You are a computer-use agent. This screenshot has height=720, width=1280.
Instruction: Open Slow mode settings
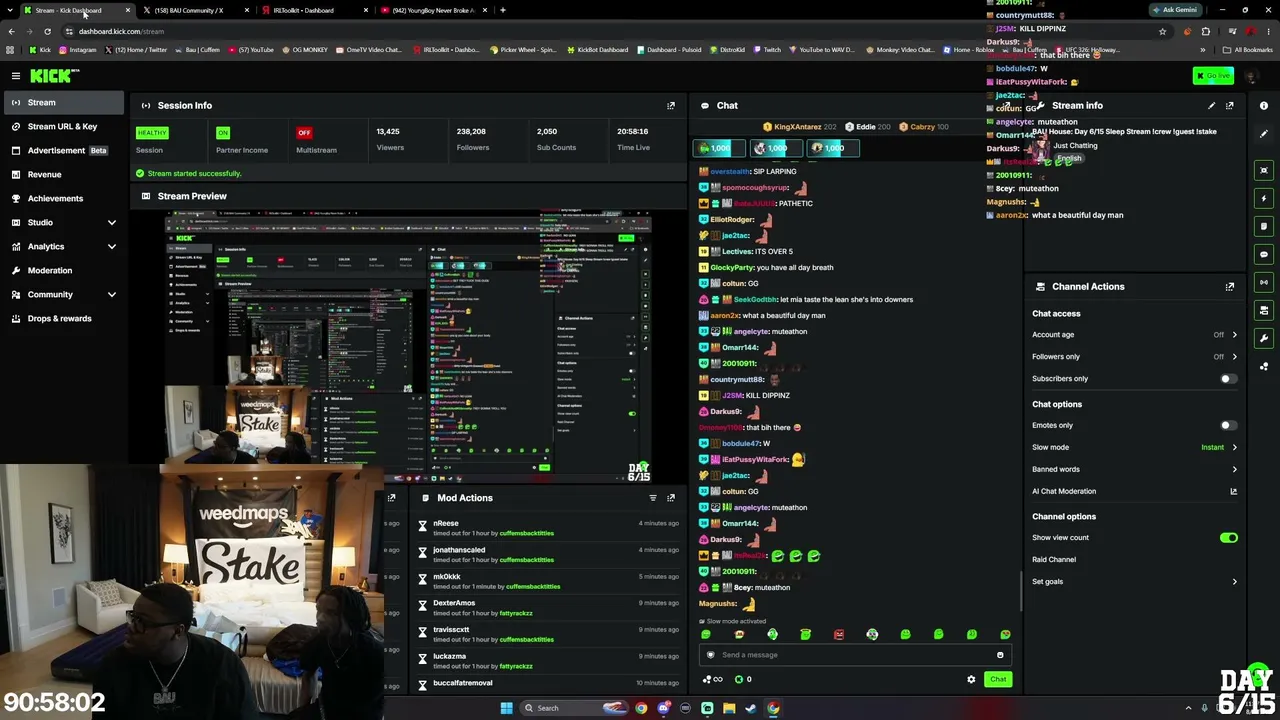pos(1134,447)
